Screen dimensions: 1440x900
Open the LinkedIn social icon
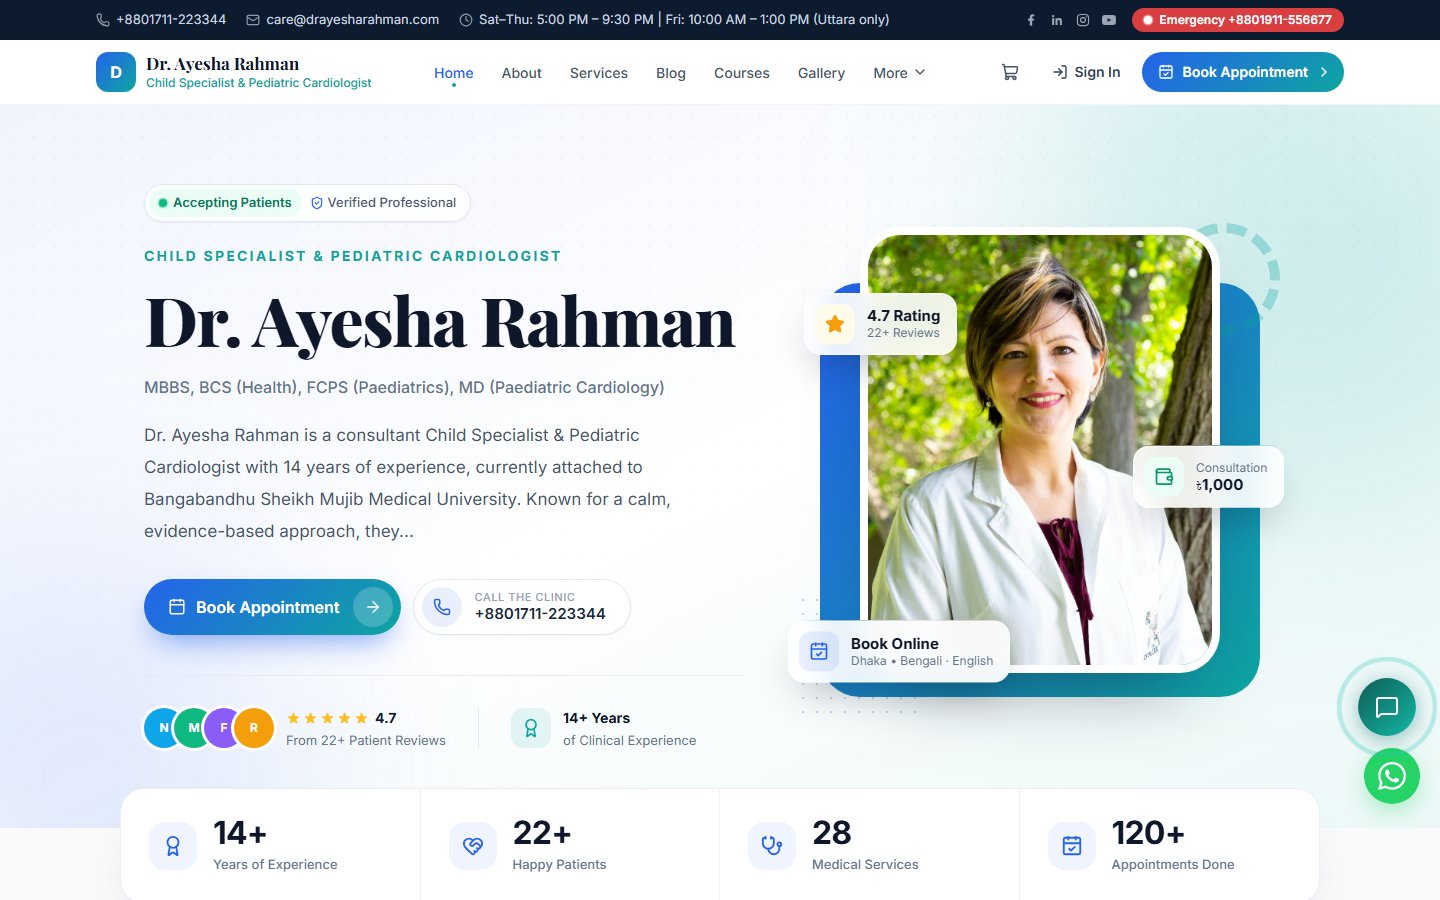[x=1057, y=20]
